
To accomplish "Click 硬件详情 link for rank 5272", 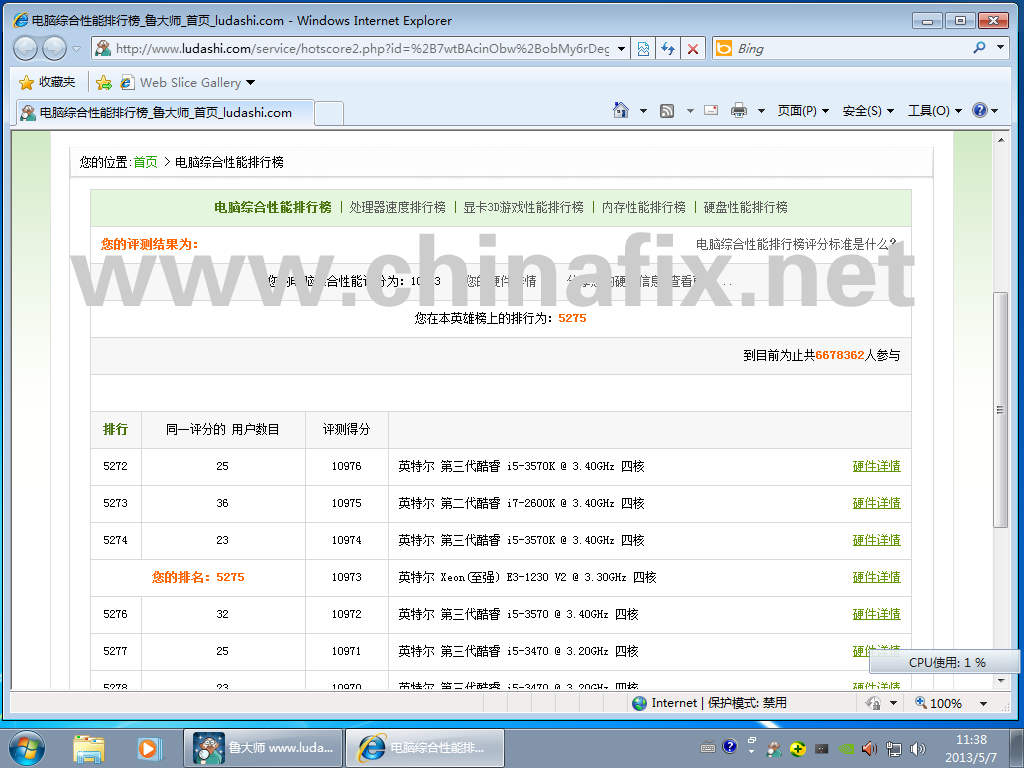I will coord(876,466).
